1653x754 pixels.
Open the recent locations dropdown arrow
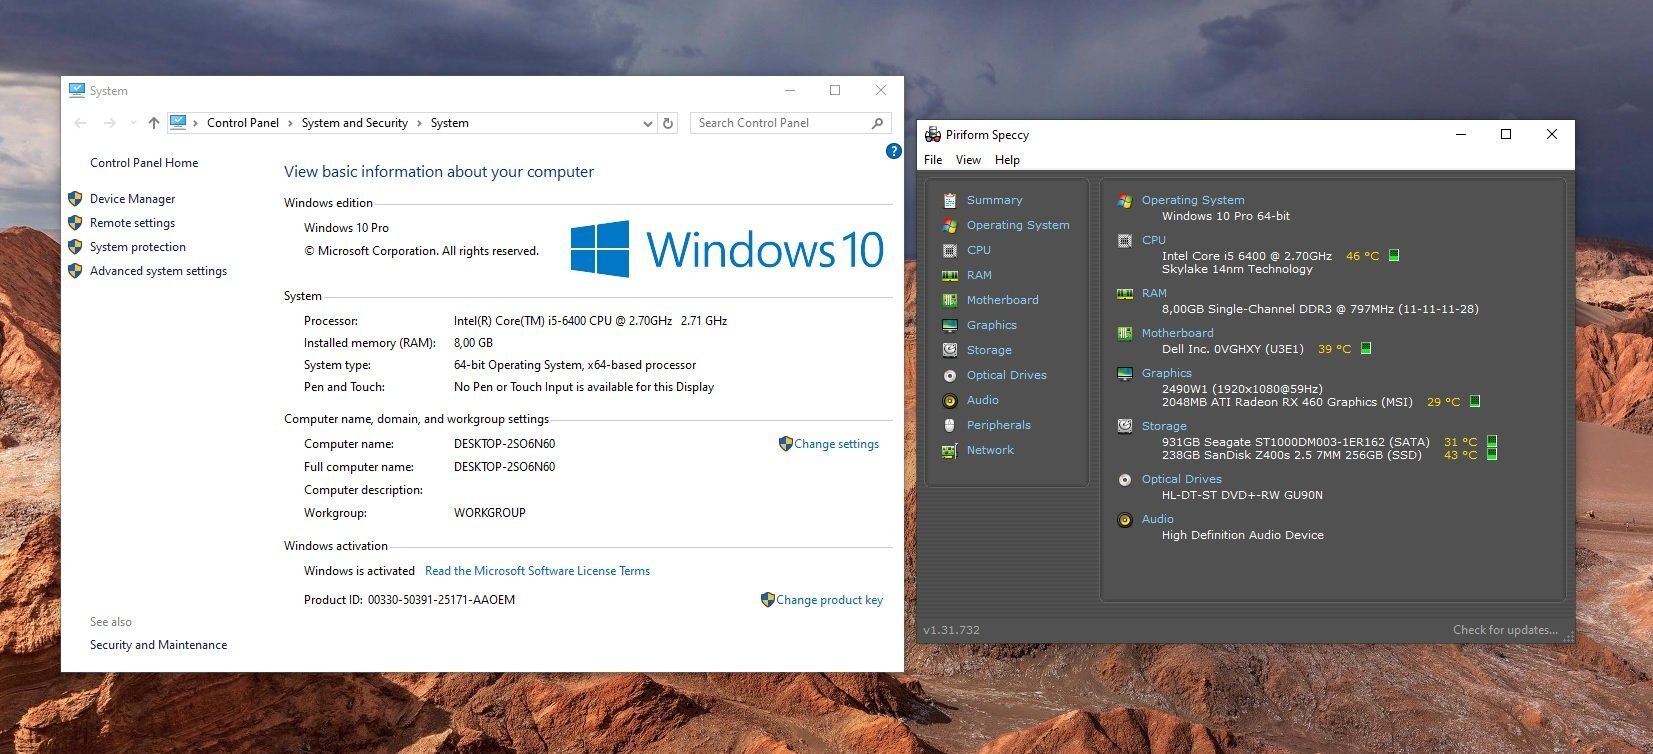click(133, 123)
